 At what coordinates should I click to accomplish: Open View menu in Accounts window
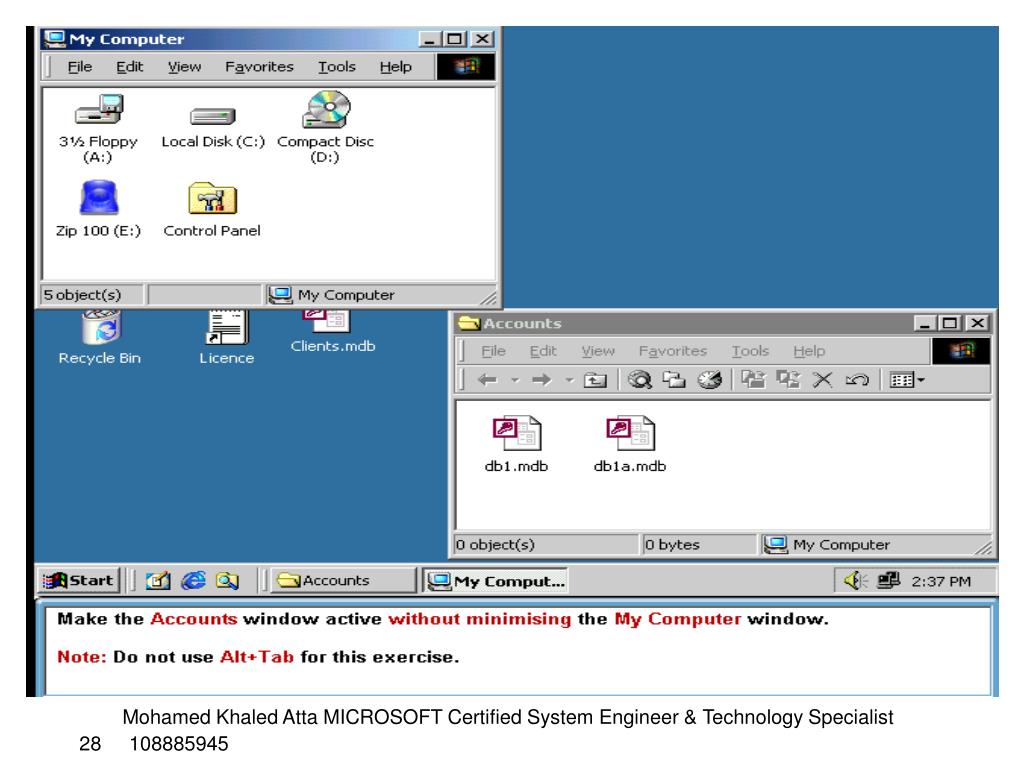point(598,351)
